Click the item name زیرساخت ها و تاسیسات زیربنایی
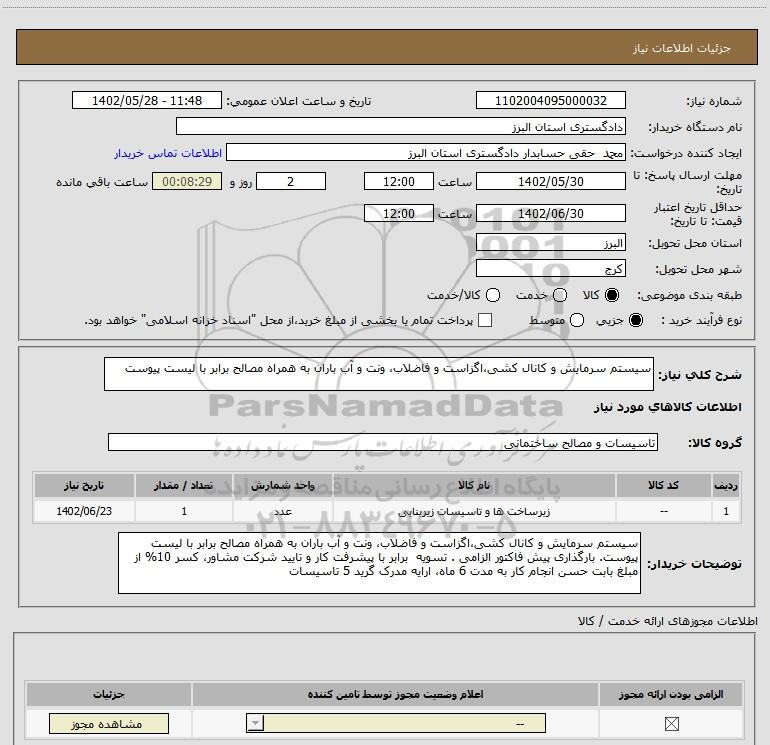 coord(474,511)
